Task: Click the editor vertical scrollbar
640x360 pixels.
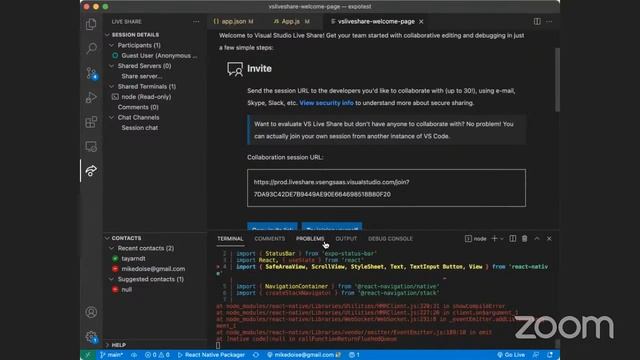Action: [x=557, y=80]
